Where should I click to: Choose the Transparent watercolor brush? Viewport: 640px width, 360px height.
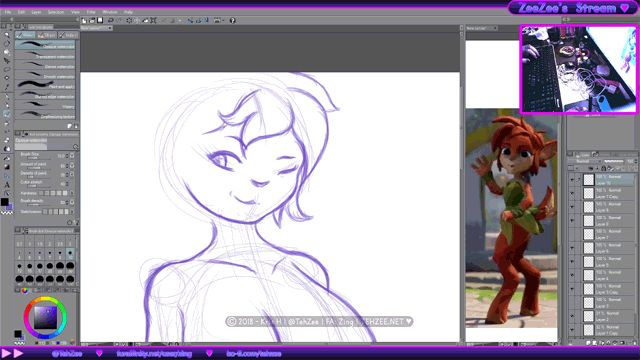point(45,56)
